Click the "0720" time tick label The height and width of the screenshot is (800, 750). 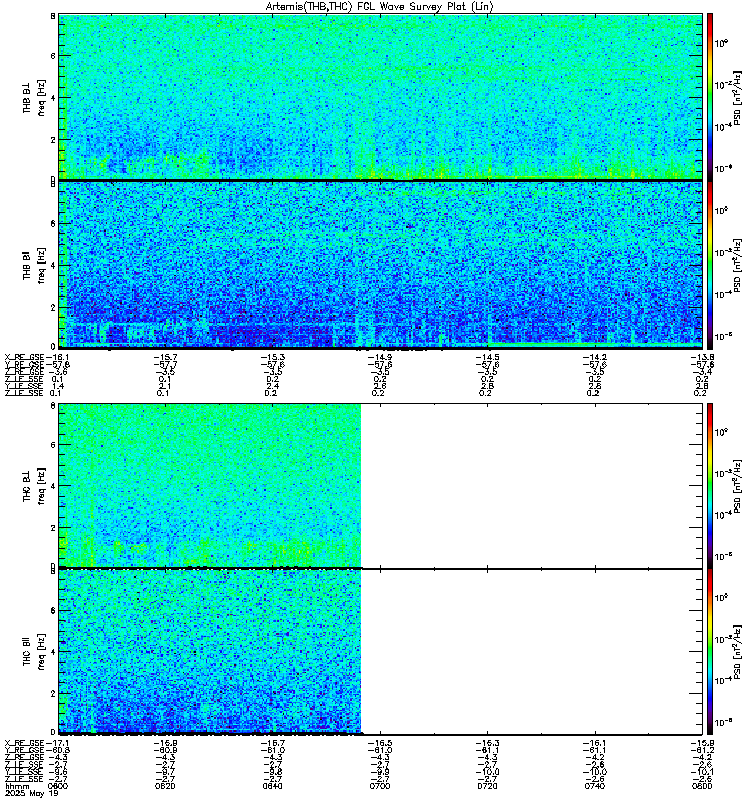[x=487, y=786]
